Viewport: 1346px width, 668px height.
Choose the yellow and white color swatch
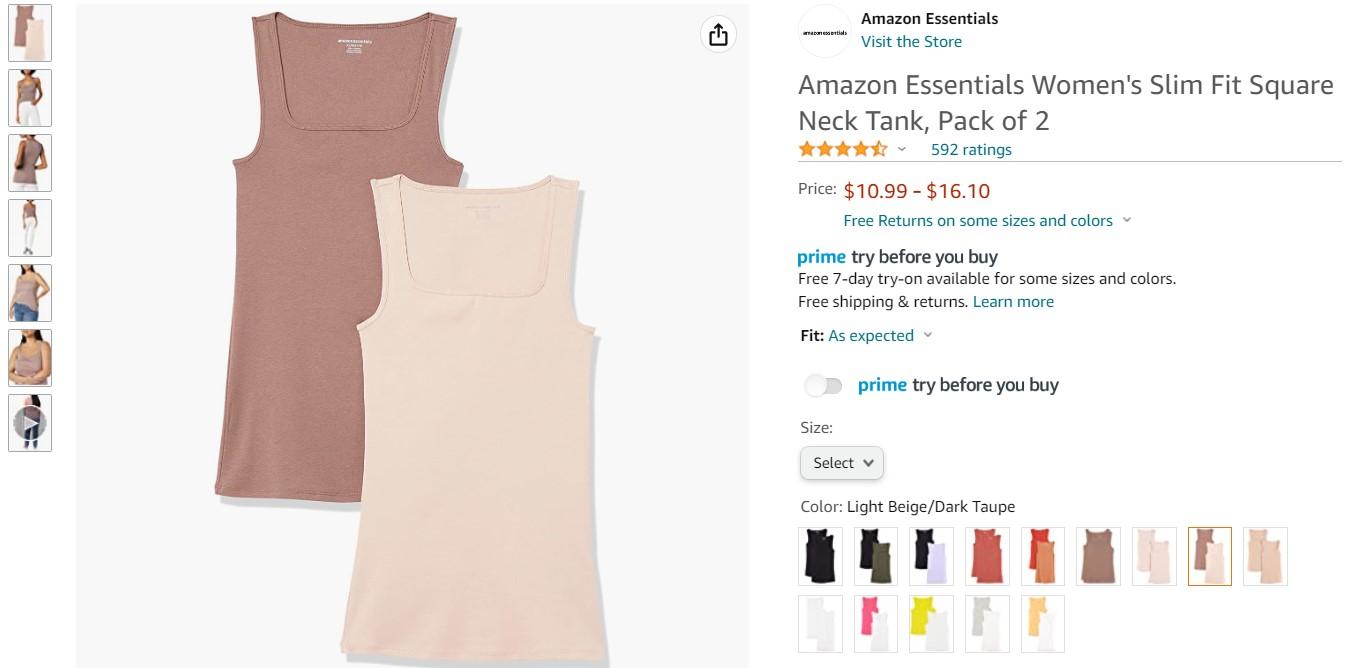point(932,624)
